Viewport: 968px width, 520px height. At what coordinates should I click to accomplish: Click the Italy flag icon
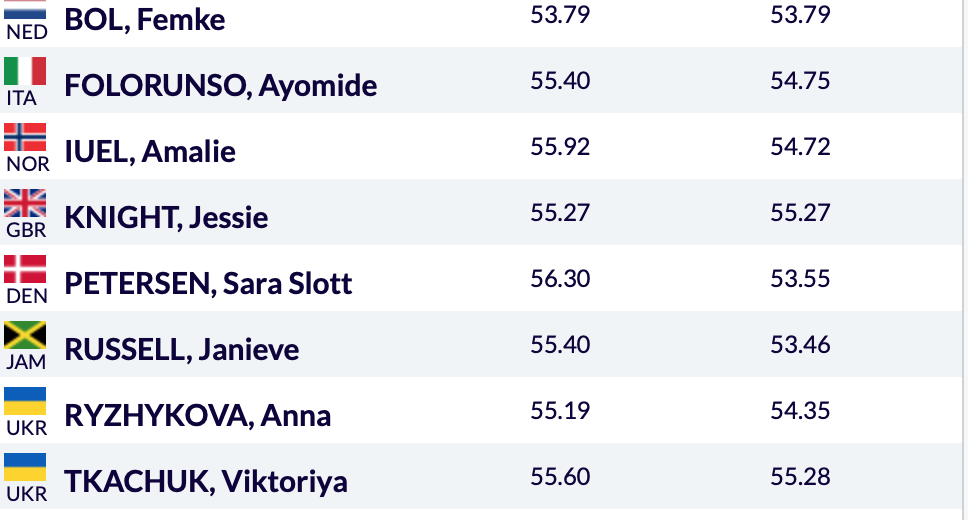25,71
